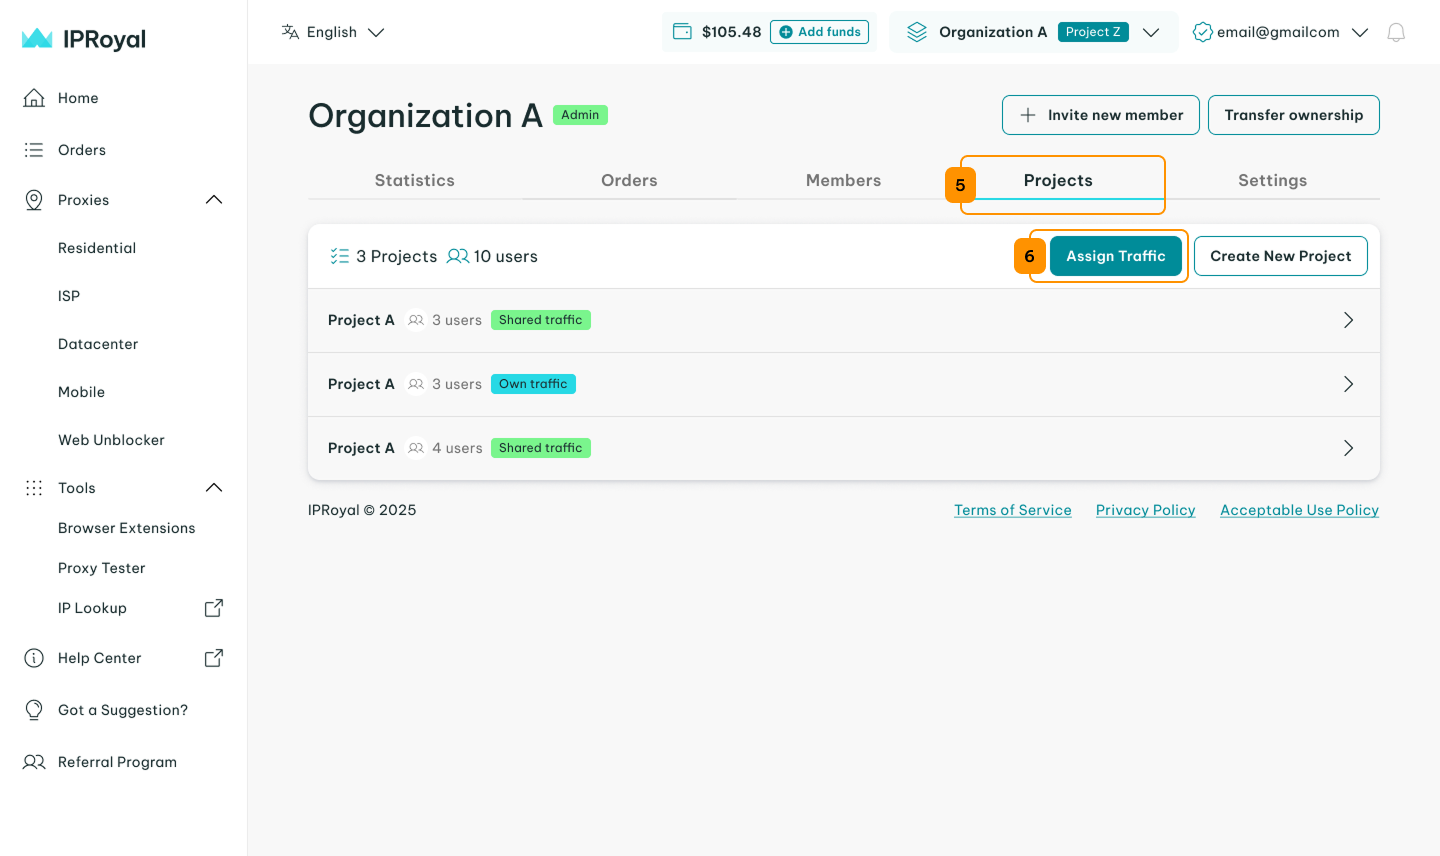This screenshot has width=1440, height=856.
Task: Switch to the Members tab
Action: (x=843, y=180)
